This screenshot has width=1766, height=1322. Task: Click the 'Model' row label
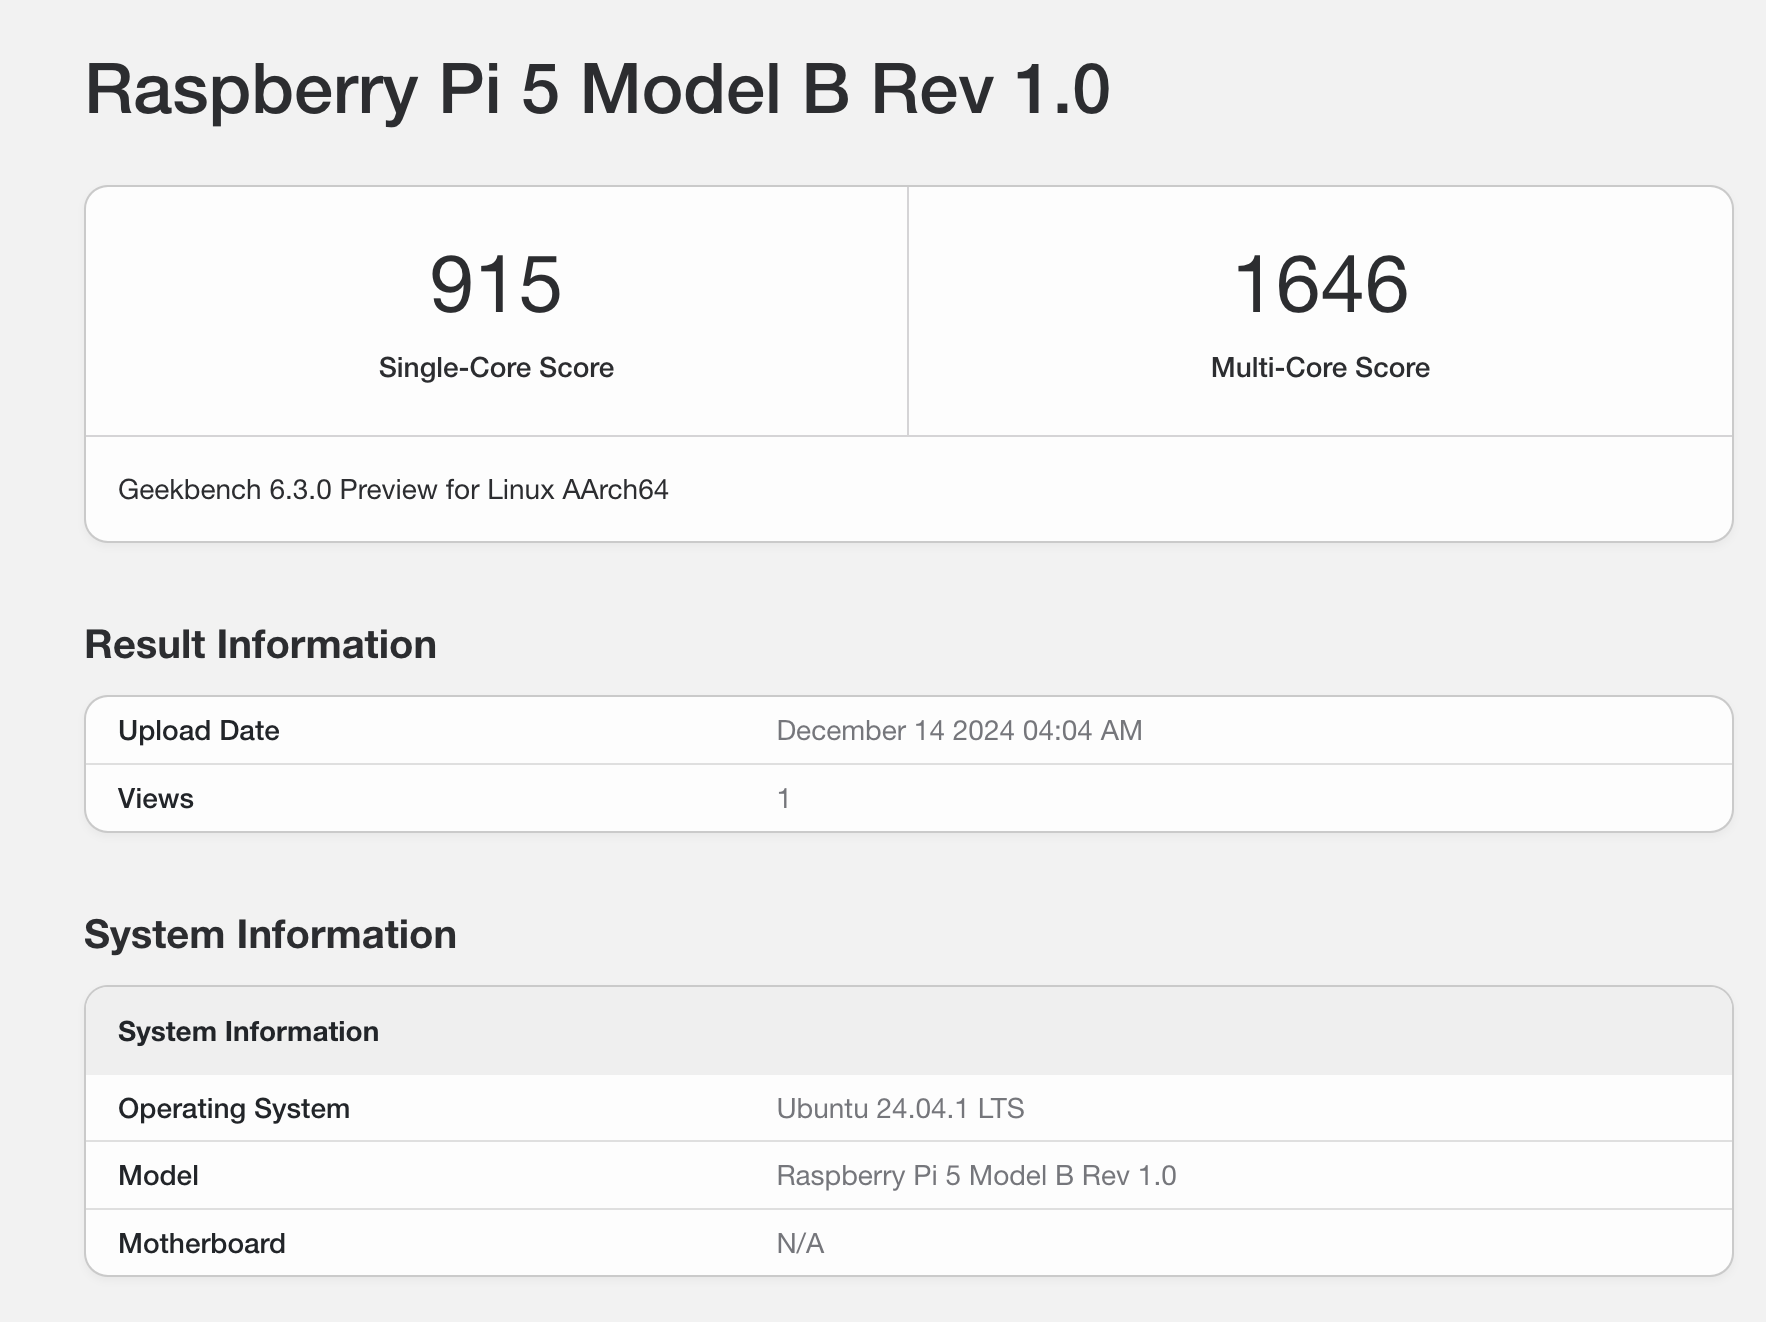click(158, 1175)
